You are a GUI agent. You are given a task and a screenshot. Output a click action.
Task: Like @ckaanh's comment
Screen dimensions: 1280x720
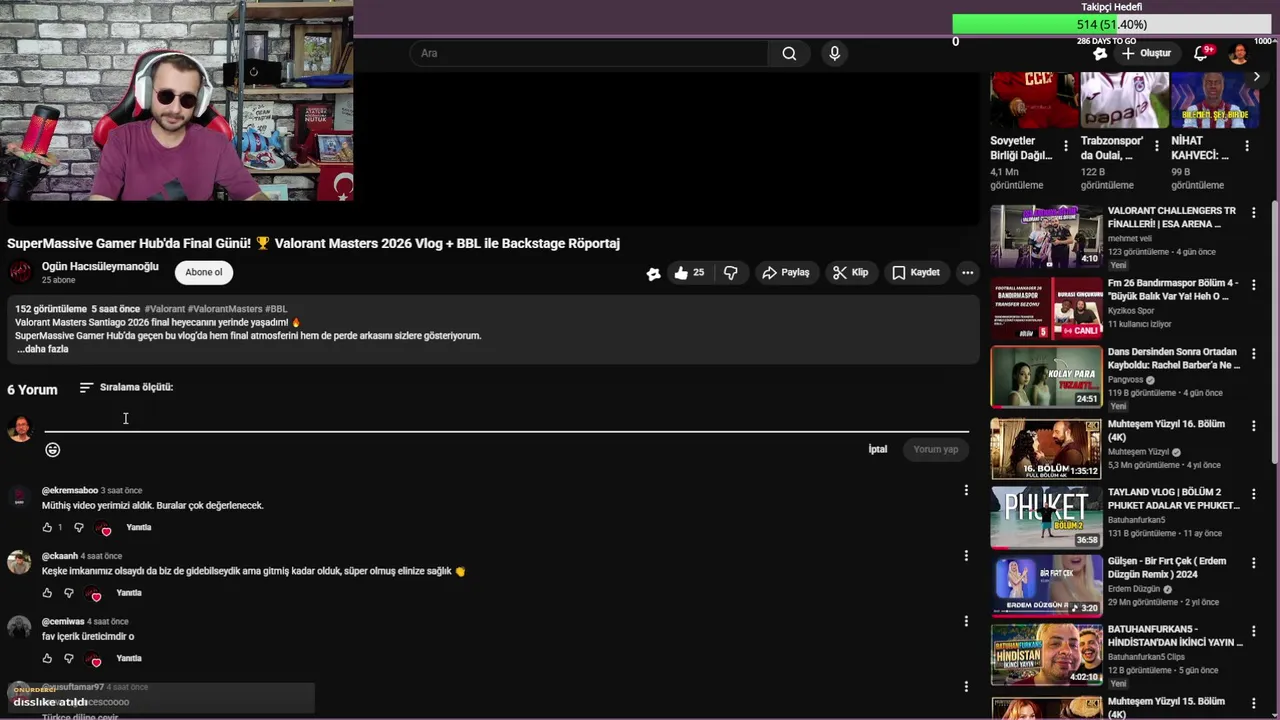point(47,593)
